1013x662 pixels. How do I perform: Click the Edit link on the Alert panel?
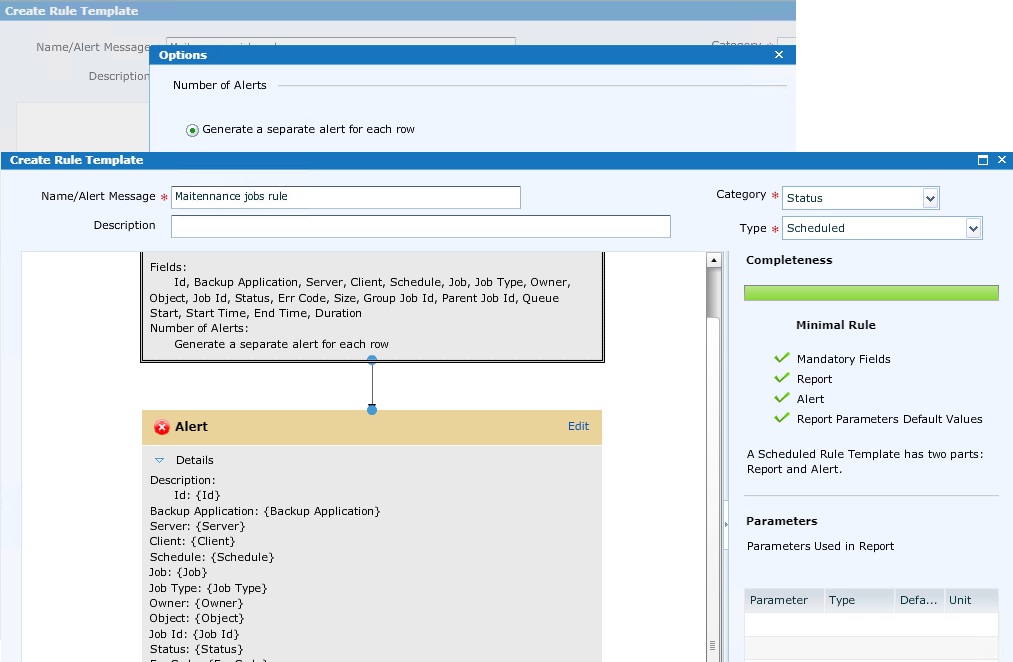[578, 426]
